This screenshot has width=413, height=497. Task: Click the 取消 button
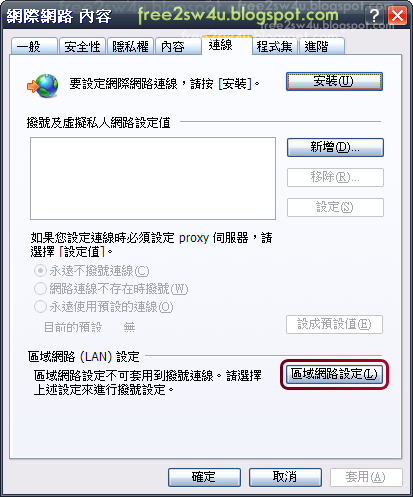pos(285,477)
